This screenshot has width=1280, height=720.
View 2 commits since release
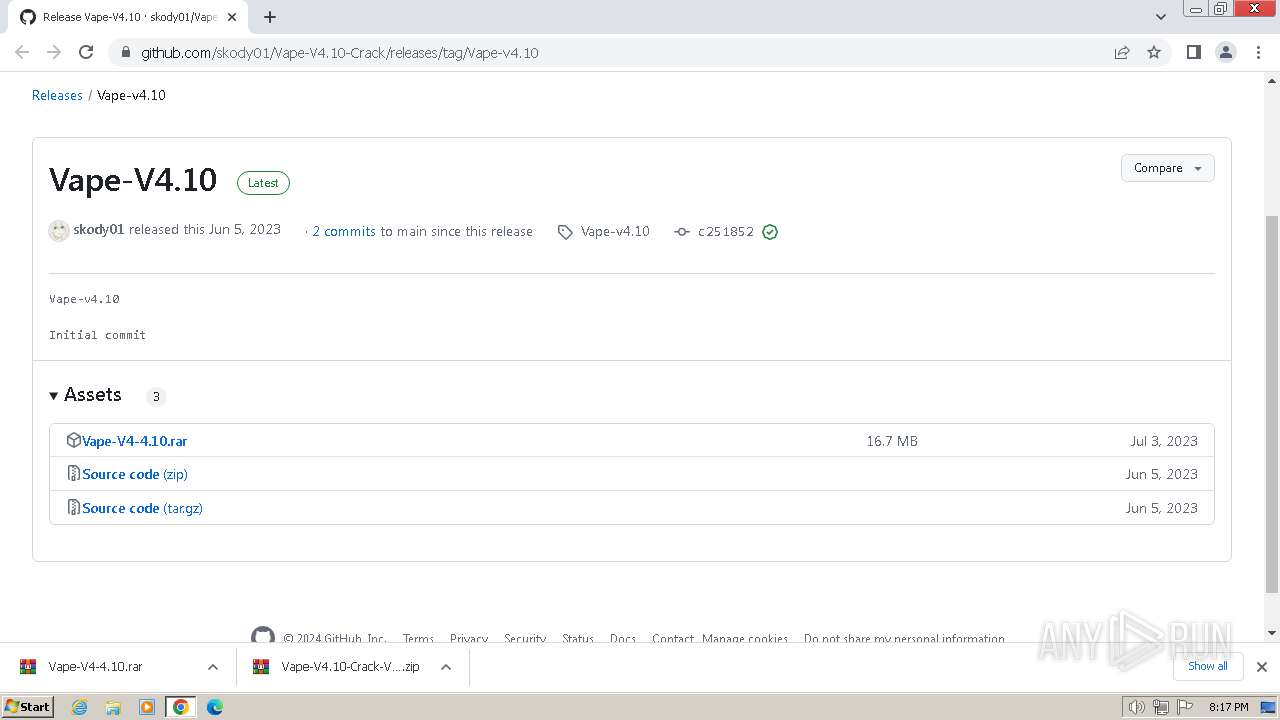pos(344,231)
